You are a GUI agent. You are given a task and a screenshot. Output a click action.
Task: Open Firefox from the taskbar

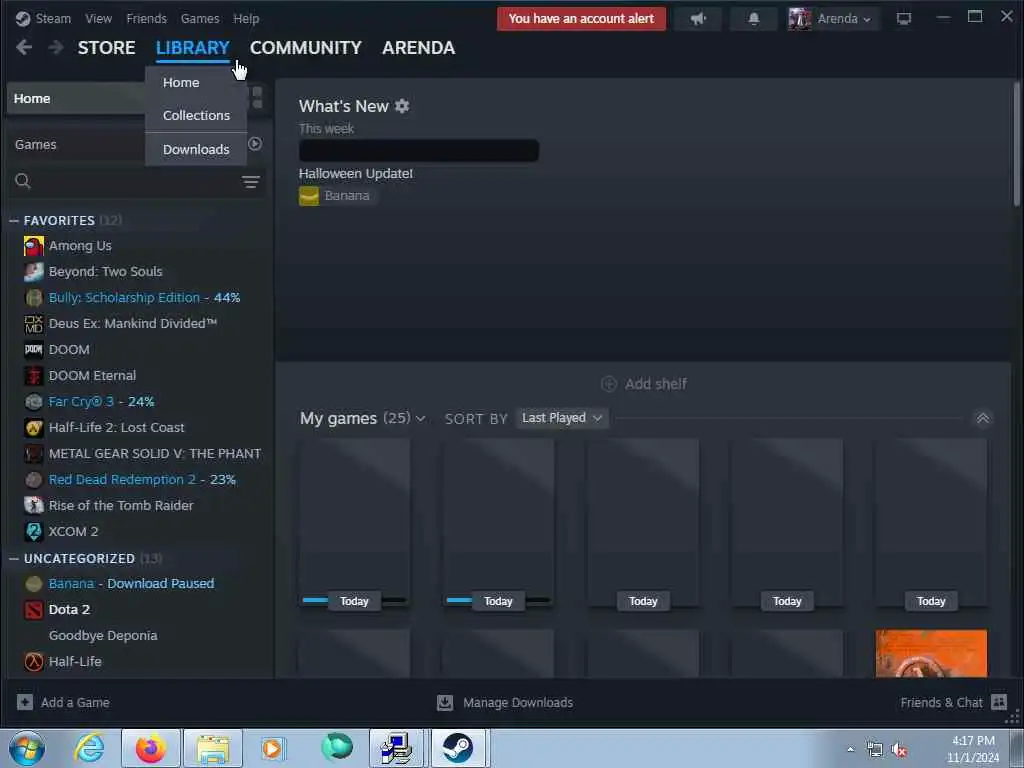coord(151,748)
